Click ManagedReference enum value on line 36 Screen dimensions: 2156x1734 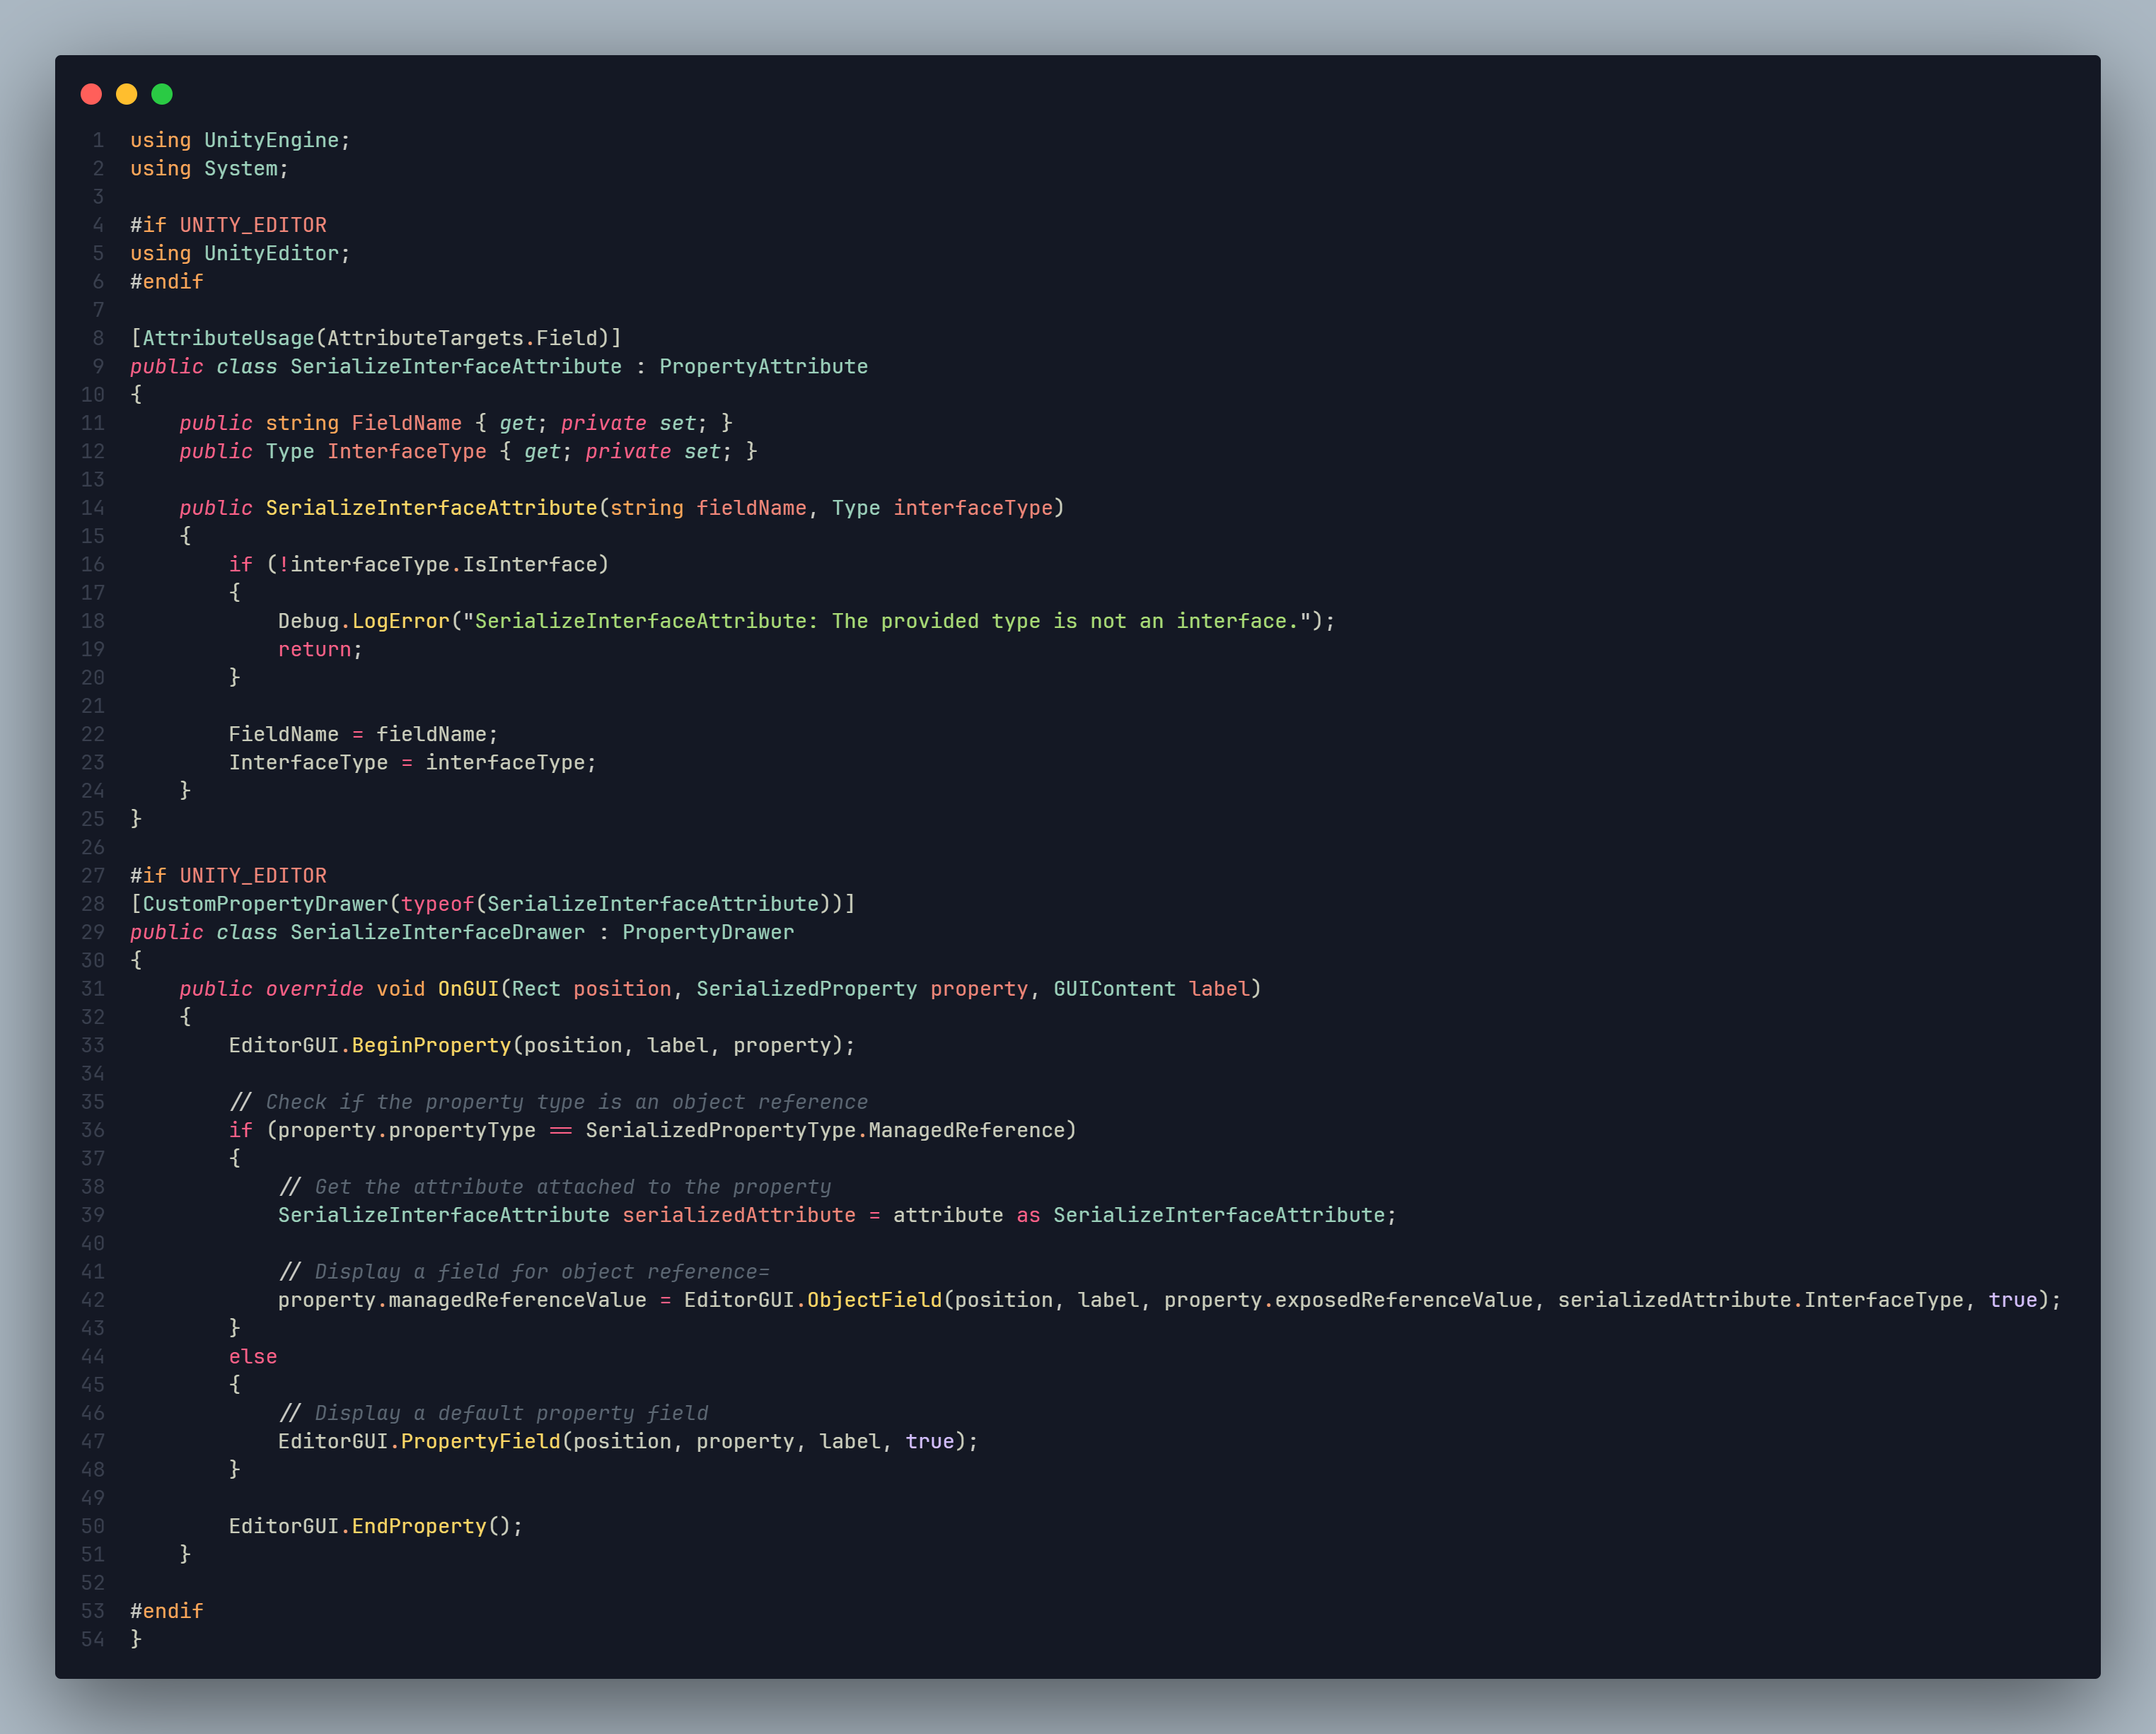(966, 1130)
